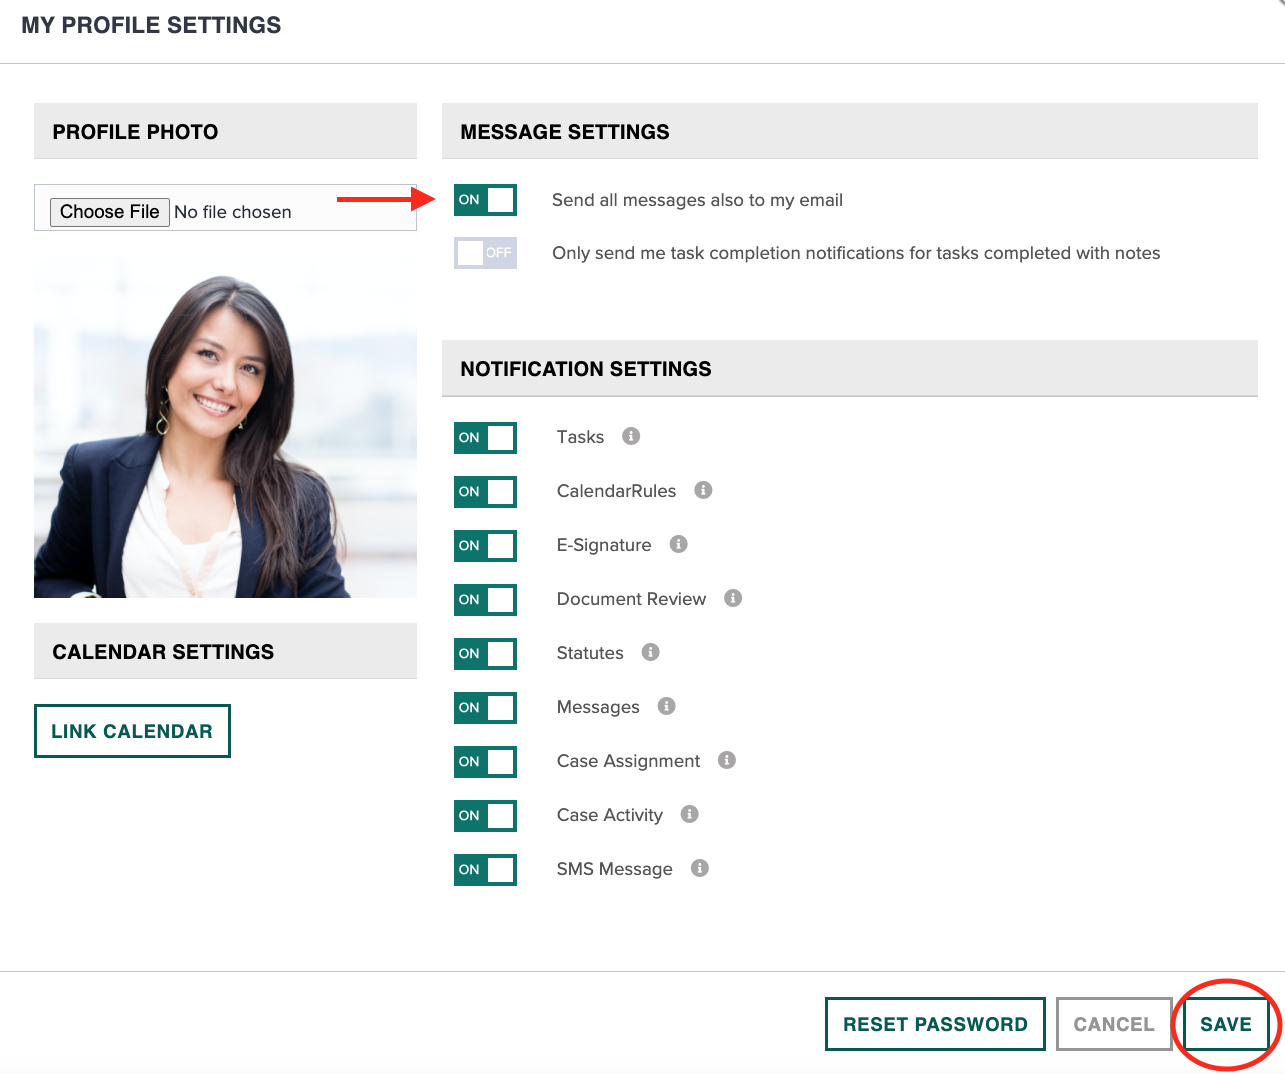Click the Message Settings heading
Image resolution: width=1285 pixels, height=1074 pixels.
pos(565,132)
